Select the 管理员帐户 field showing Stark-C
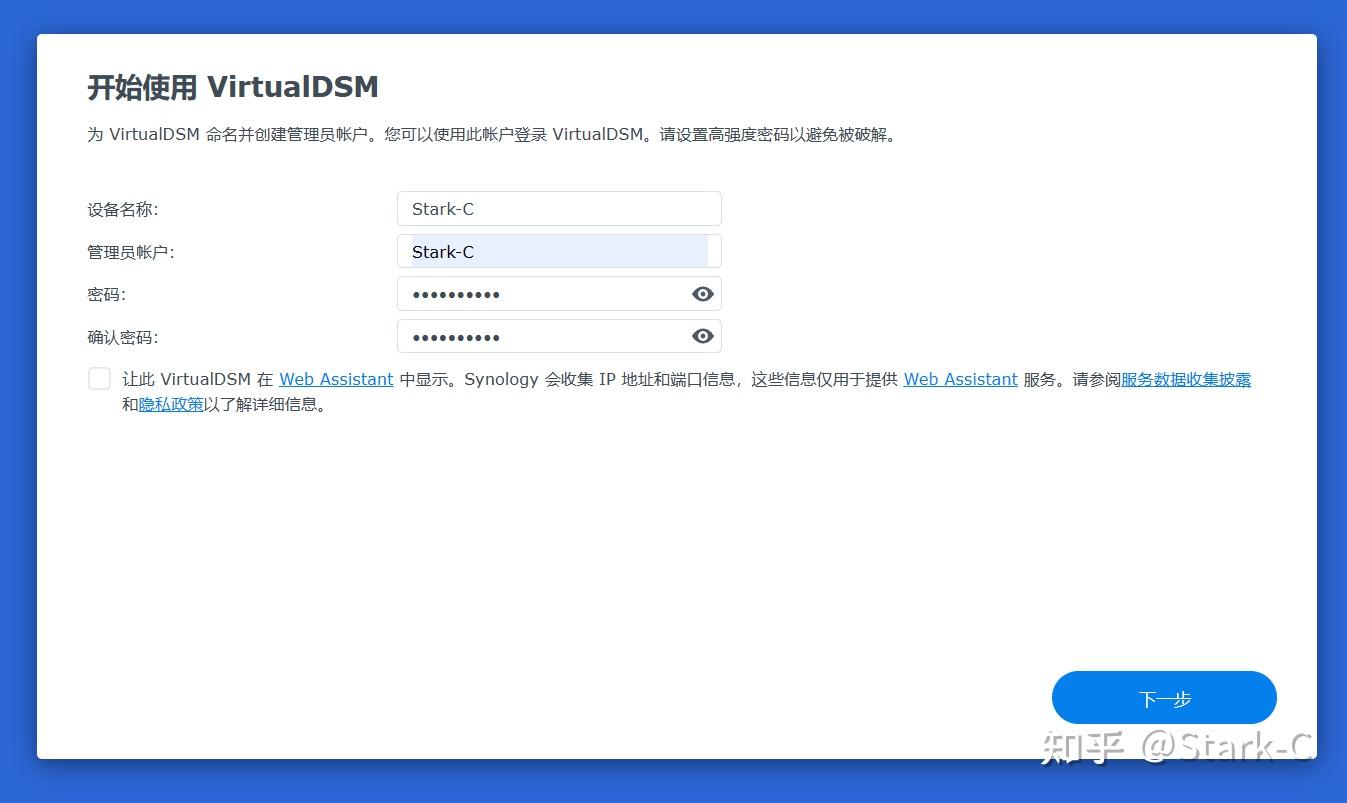Viewport: 1347px width, 803px height. tap(559, 251)
